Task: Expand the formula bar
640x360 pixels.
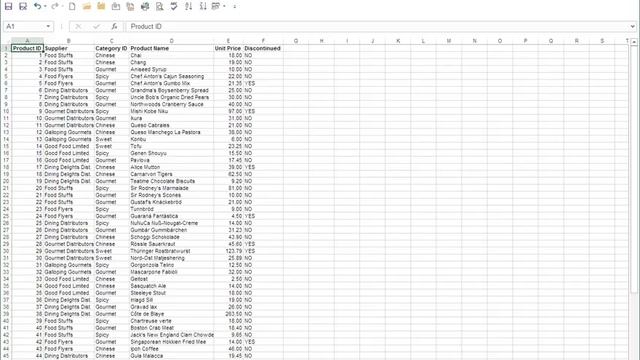Action: point(633,27)
